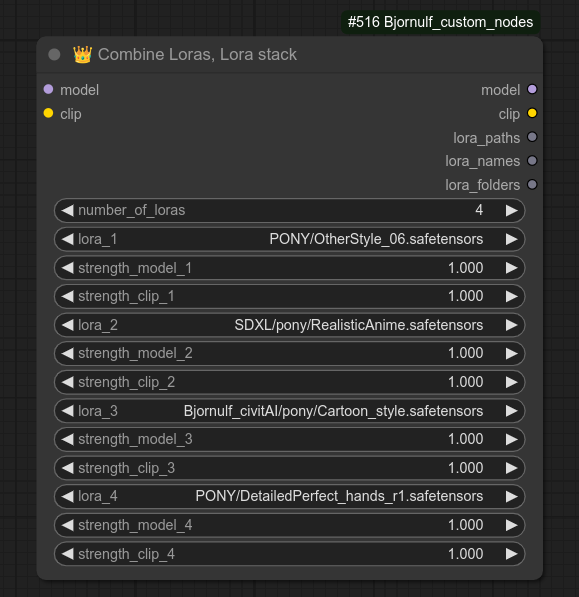Click the number_of_loras value 4
Screen dimensions: 579x597
[x=479, y=210]
